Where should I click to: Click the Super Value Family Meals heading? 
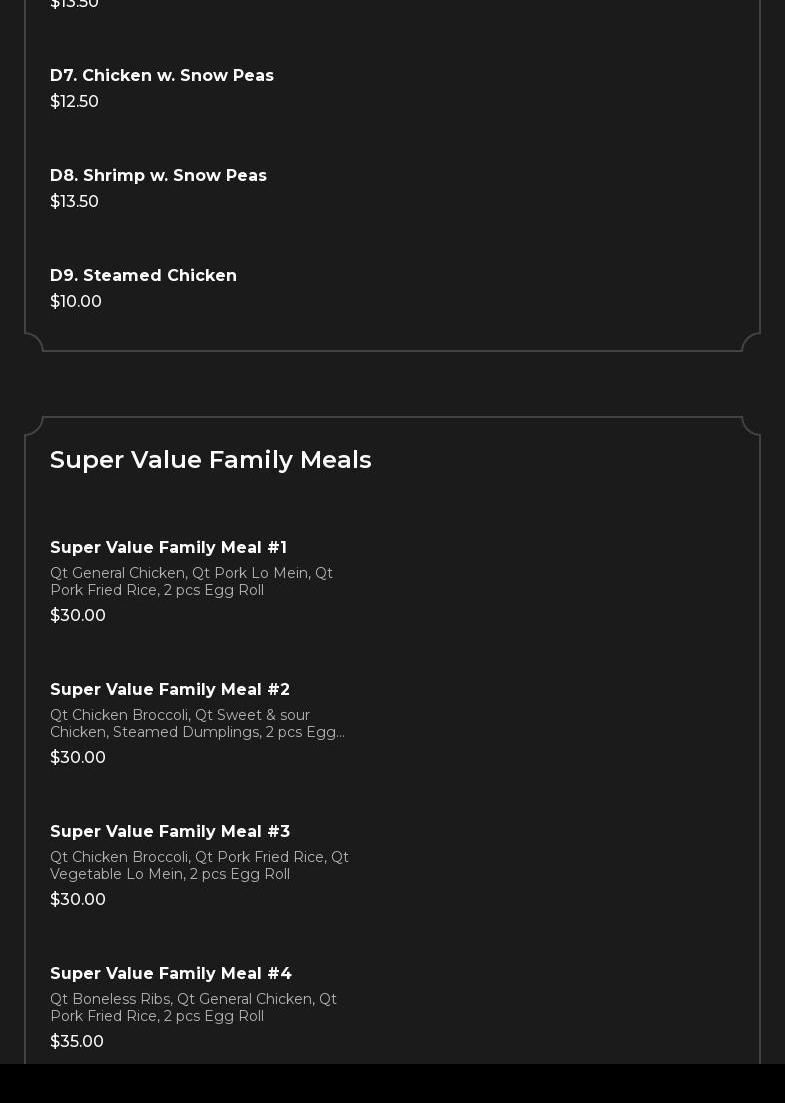(211, 460)
